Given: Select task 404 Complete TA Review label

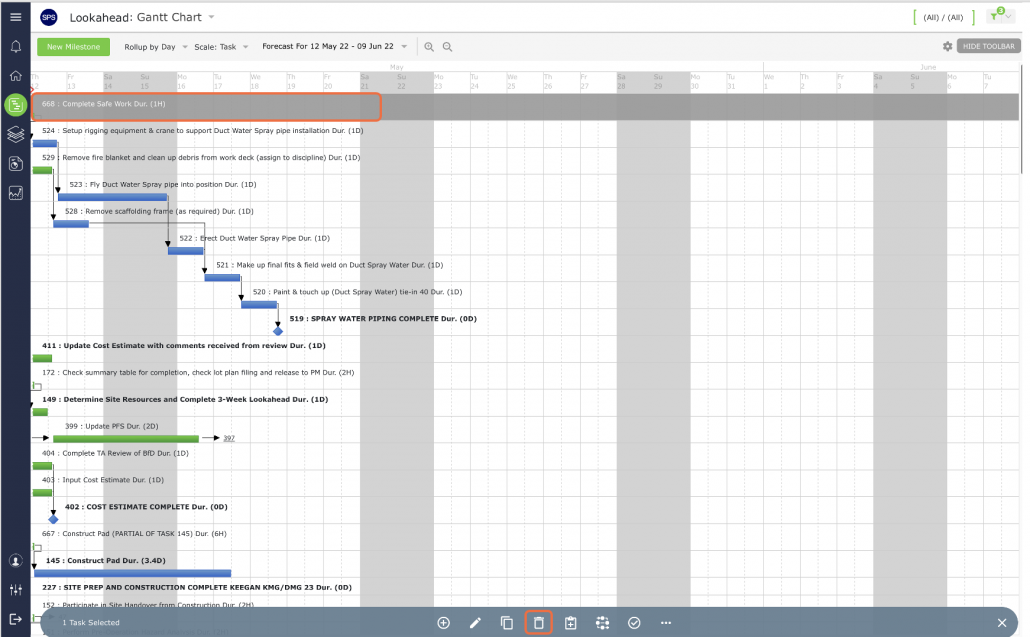Looking at the screenshot, I should pyautogui.click(x=115, y=453).
